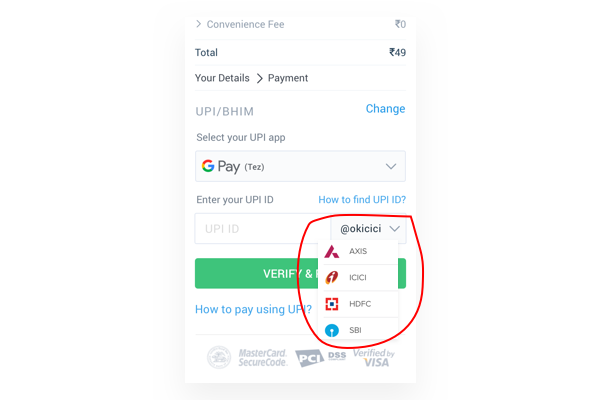The image size is (600, 400).
Task: Open the How to pay using UPI link
Action: (253, 309)
